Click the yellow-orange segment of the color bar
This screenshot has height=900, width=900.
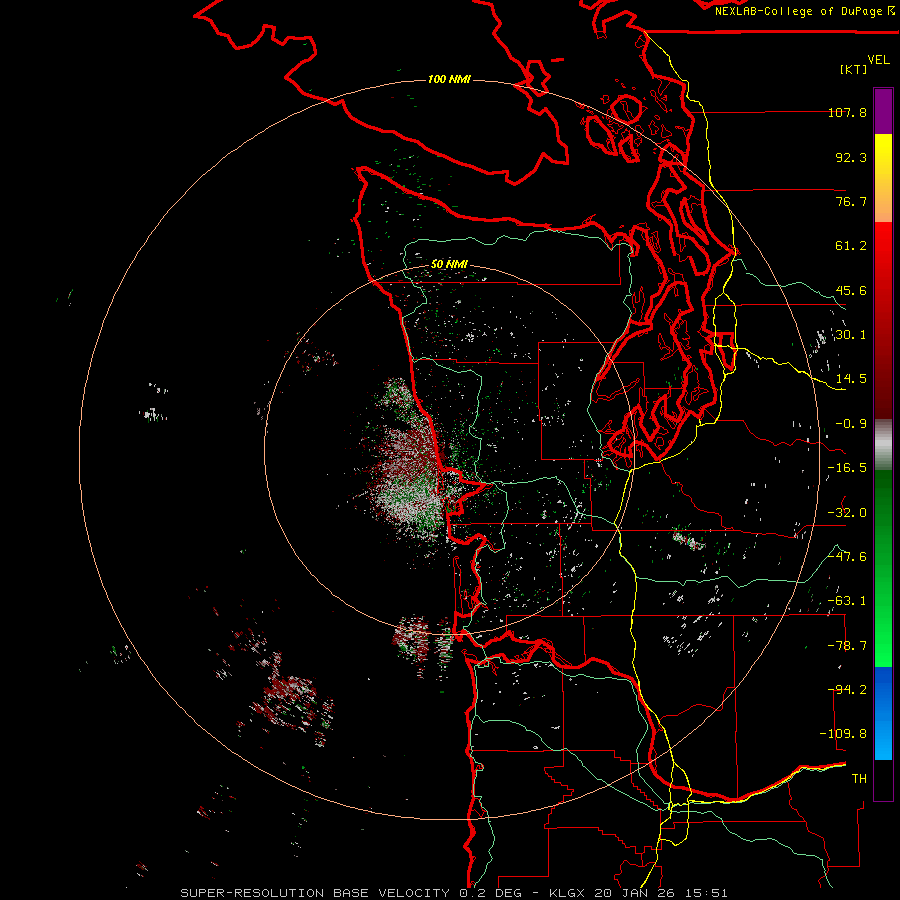[x=883, y=178]
